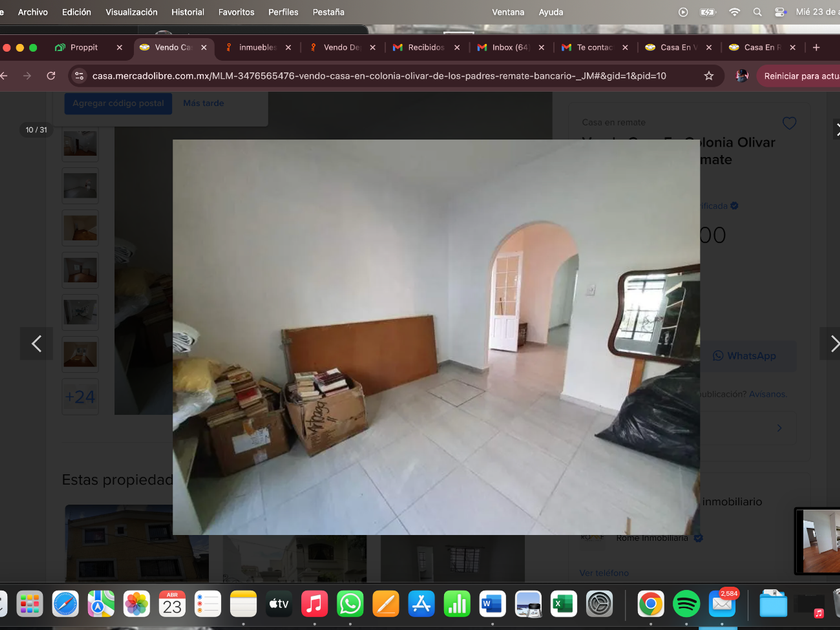Viewport: 840px width, 630px height.
Task: Open Microsoft Excel from the dock
Action: click(563, 604)
